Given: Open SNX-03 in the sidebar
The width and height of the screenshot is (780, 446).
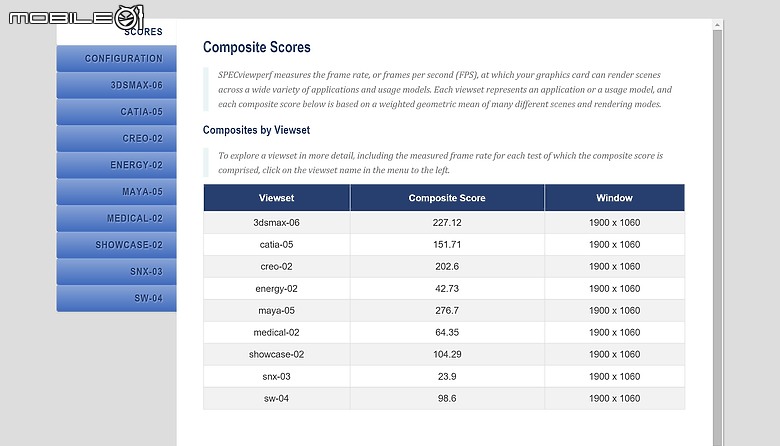Looking at the screenshot, I should click(116, 271).
